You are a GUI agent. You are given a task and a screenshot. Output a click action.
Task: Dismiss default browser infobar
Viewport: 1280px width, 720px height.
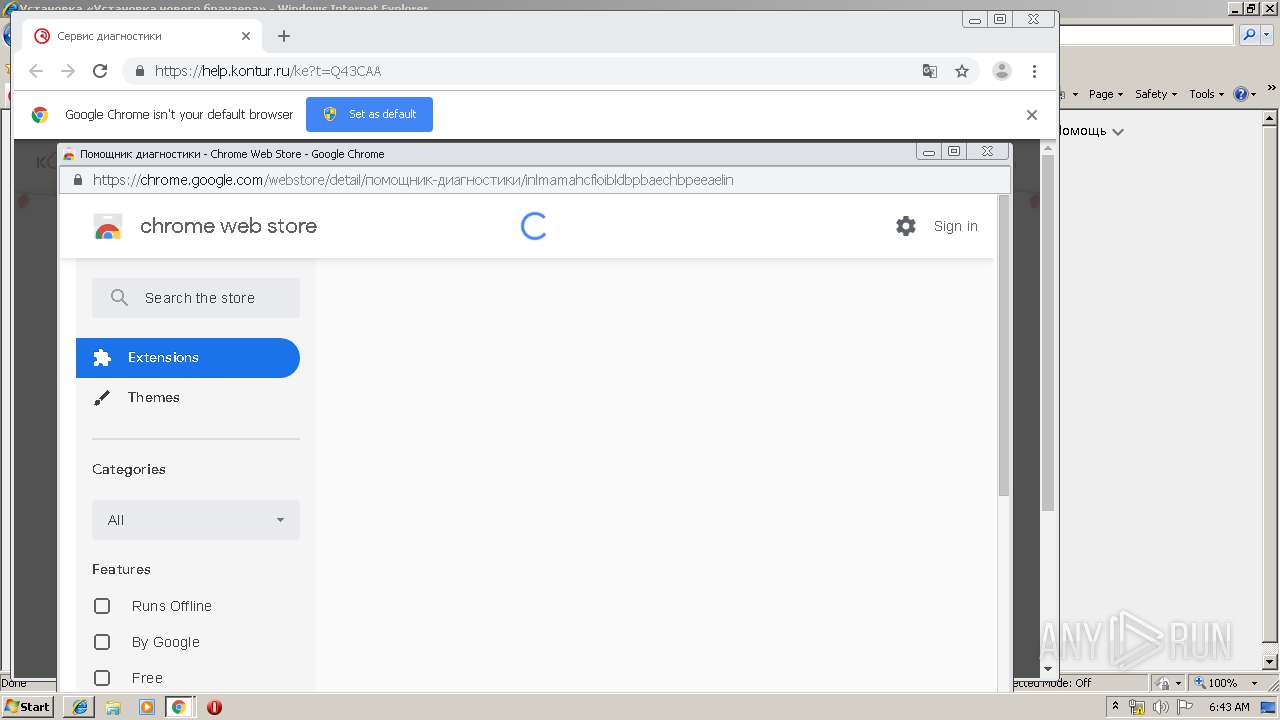pyautogui.click(x=1032, y=114)
